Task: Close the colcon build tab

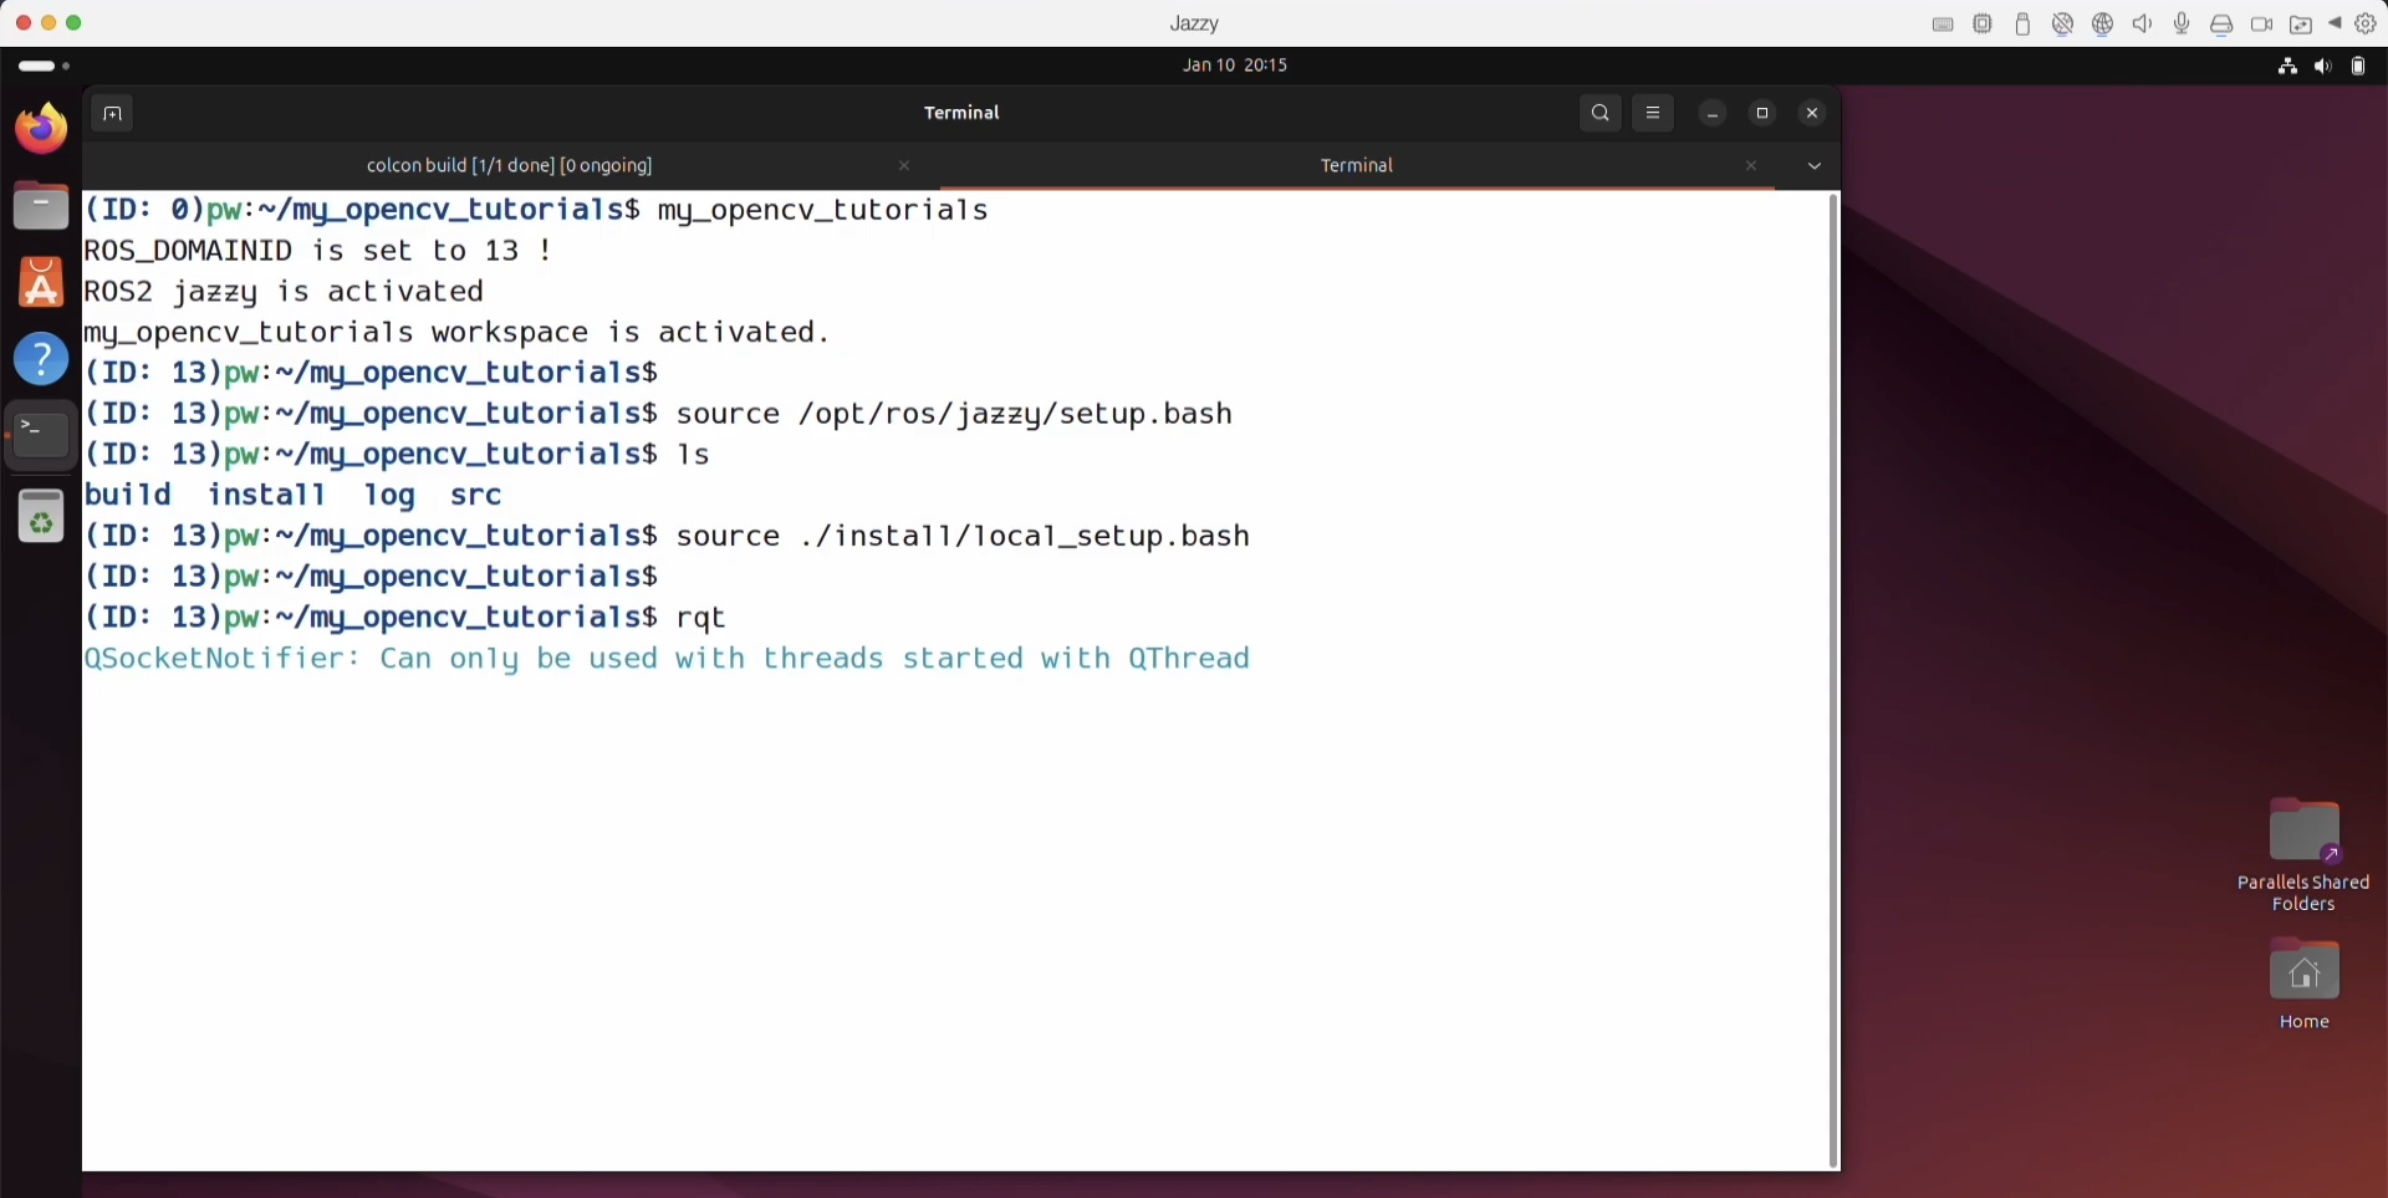Action: point(904,166)
